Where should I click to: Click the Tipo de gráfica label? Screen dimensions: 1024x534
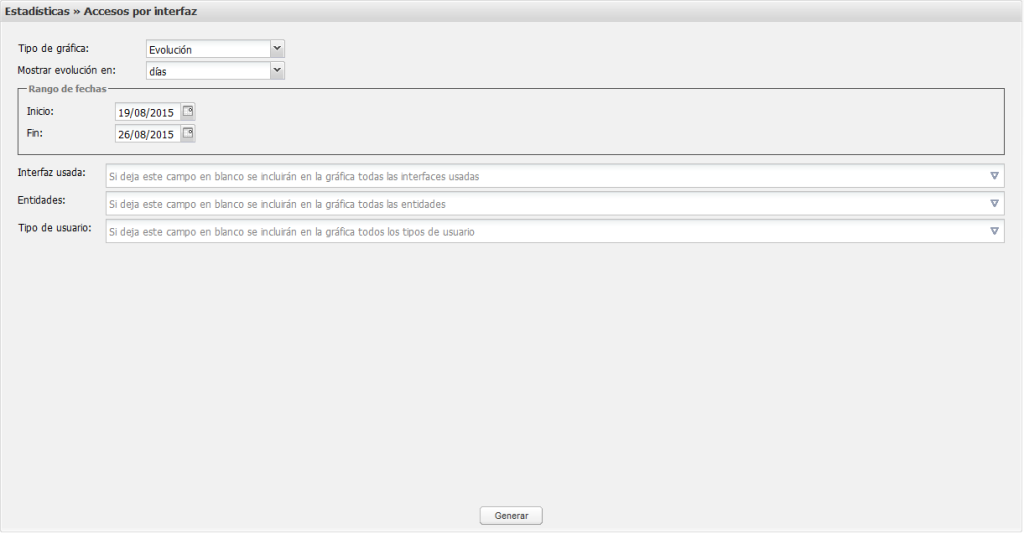click(x=54, y=48)
